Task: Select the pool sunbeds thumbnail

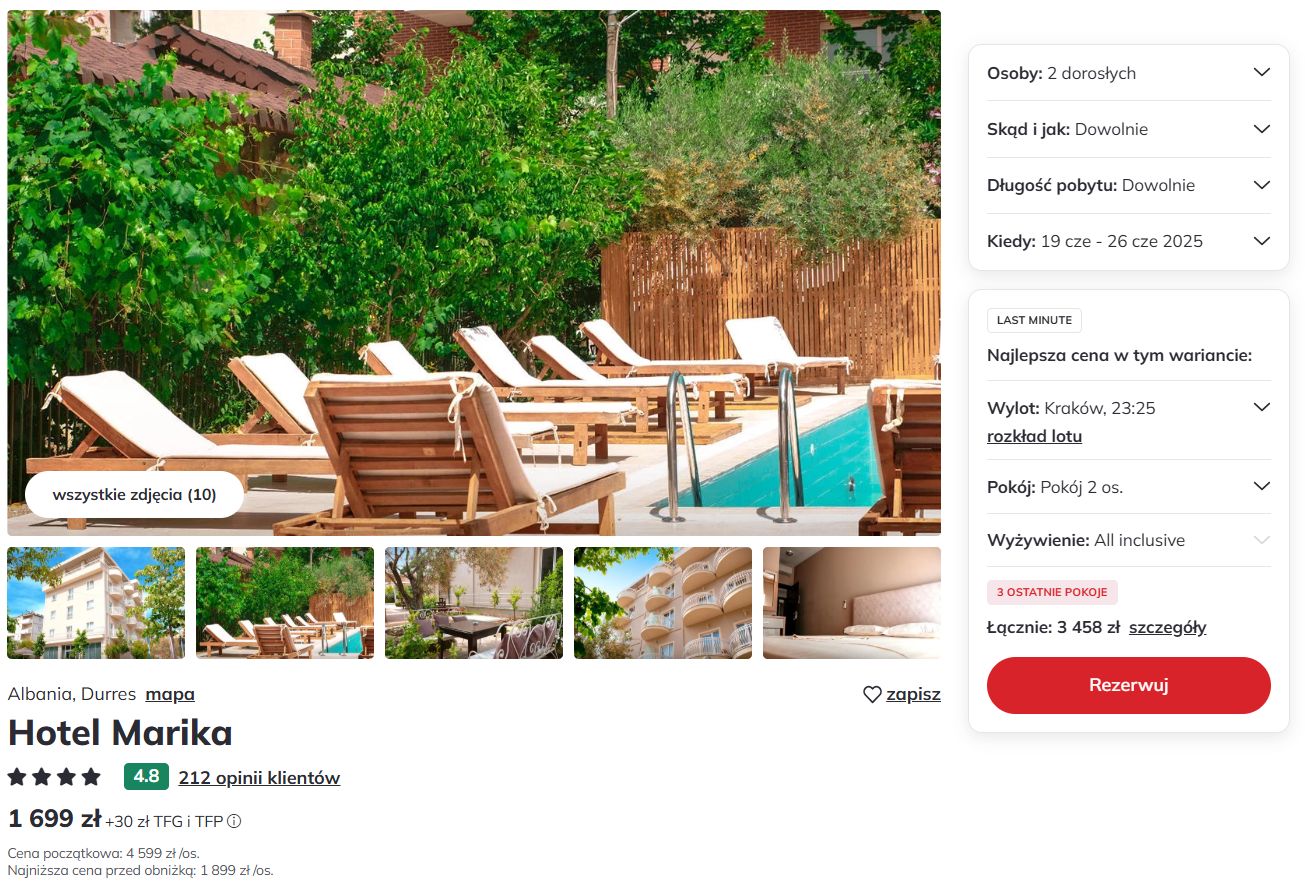Action: point(285,603)
